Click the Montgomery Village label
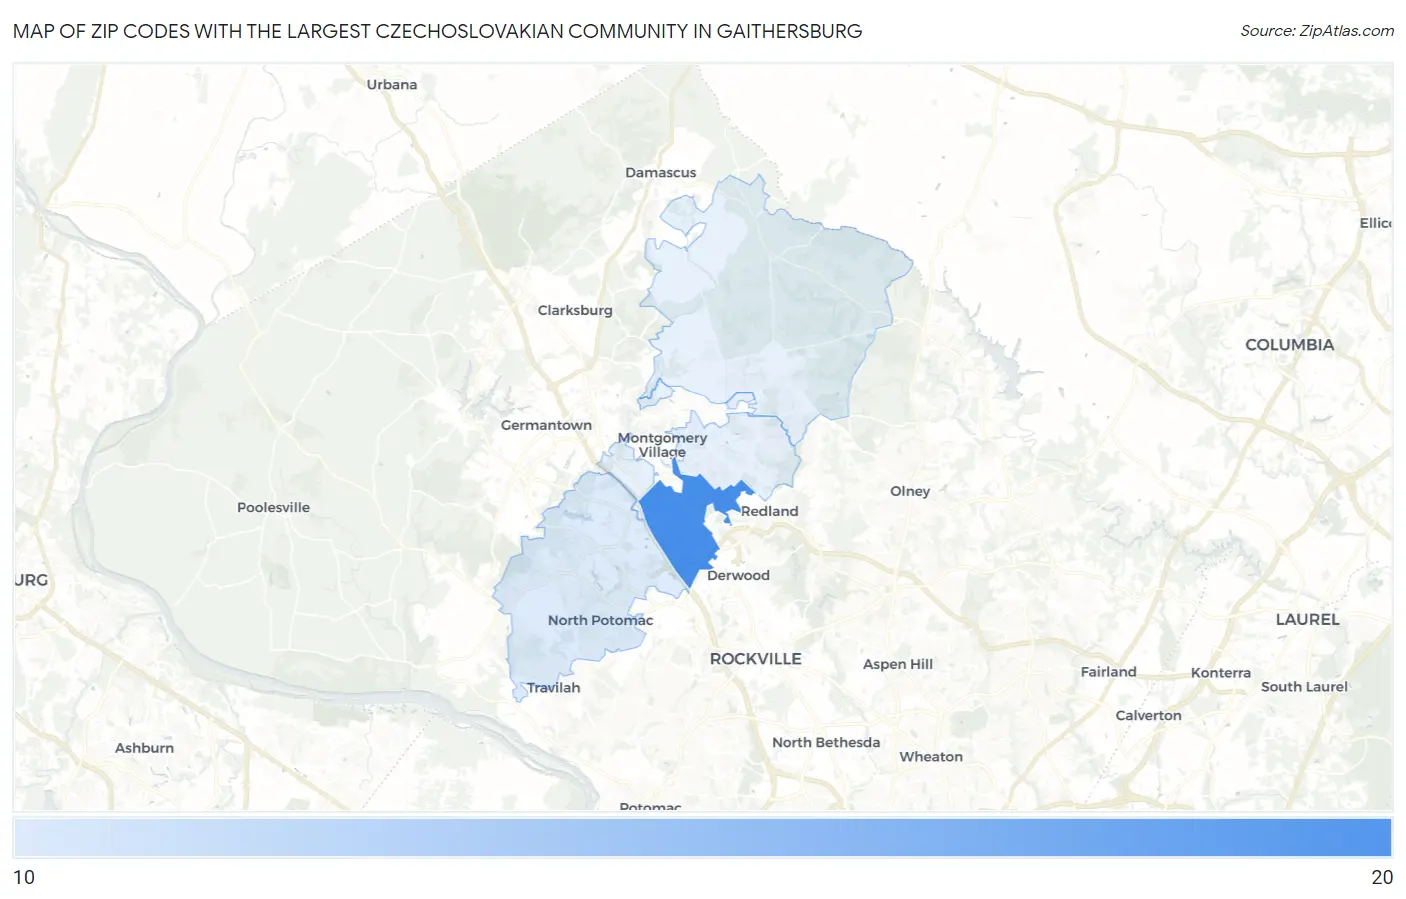The width and height of the screenshot is (1406, 899). 662,445
